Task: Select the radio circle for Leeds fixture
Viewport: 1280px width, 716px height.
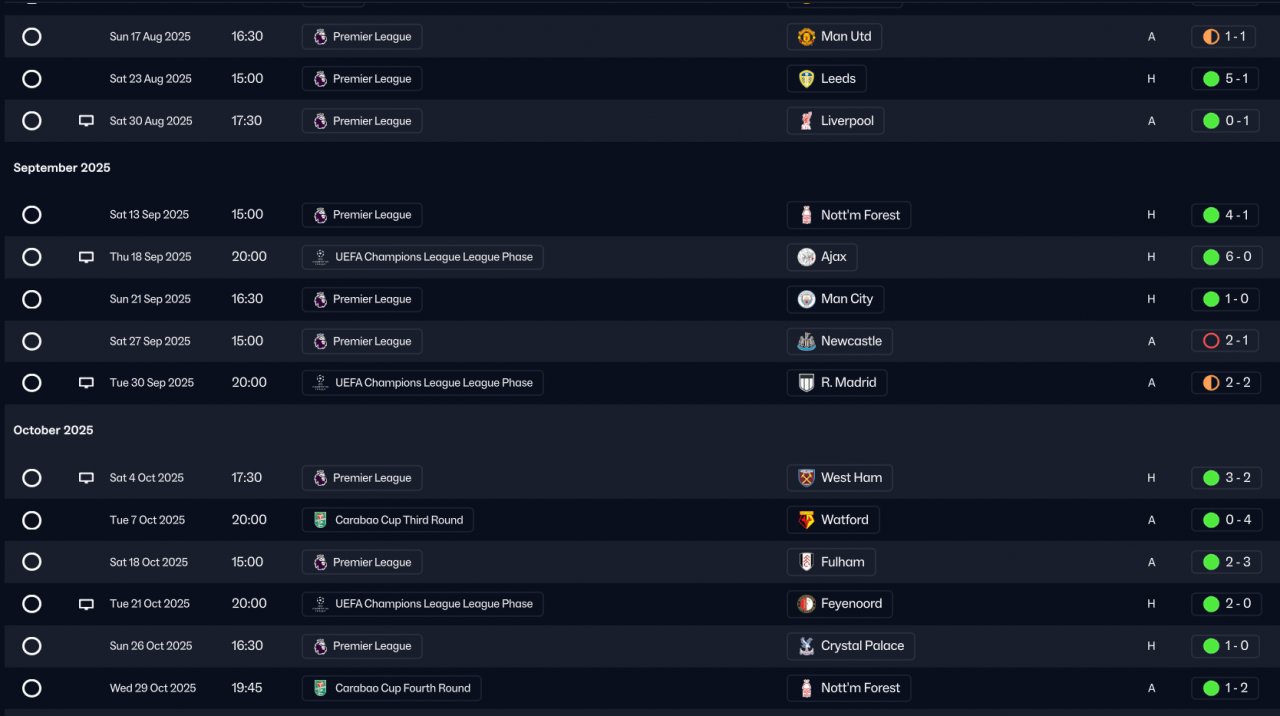Action: pyautogui.click(x=32, y=79)
